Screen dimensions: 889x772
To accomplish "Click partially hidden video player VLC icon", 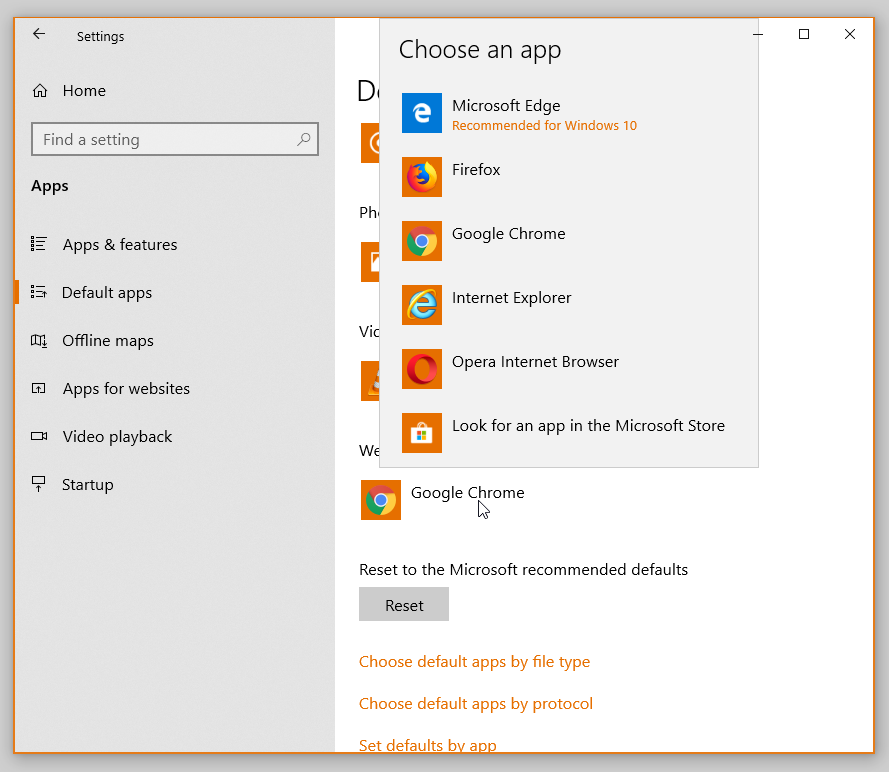I will 370,381.
